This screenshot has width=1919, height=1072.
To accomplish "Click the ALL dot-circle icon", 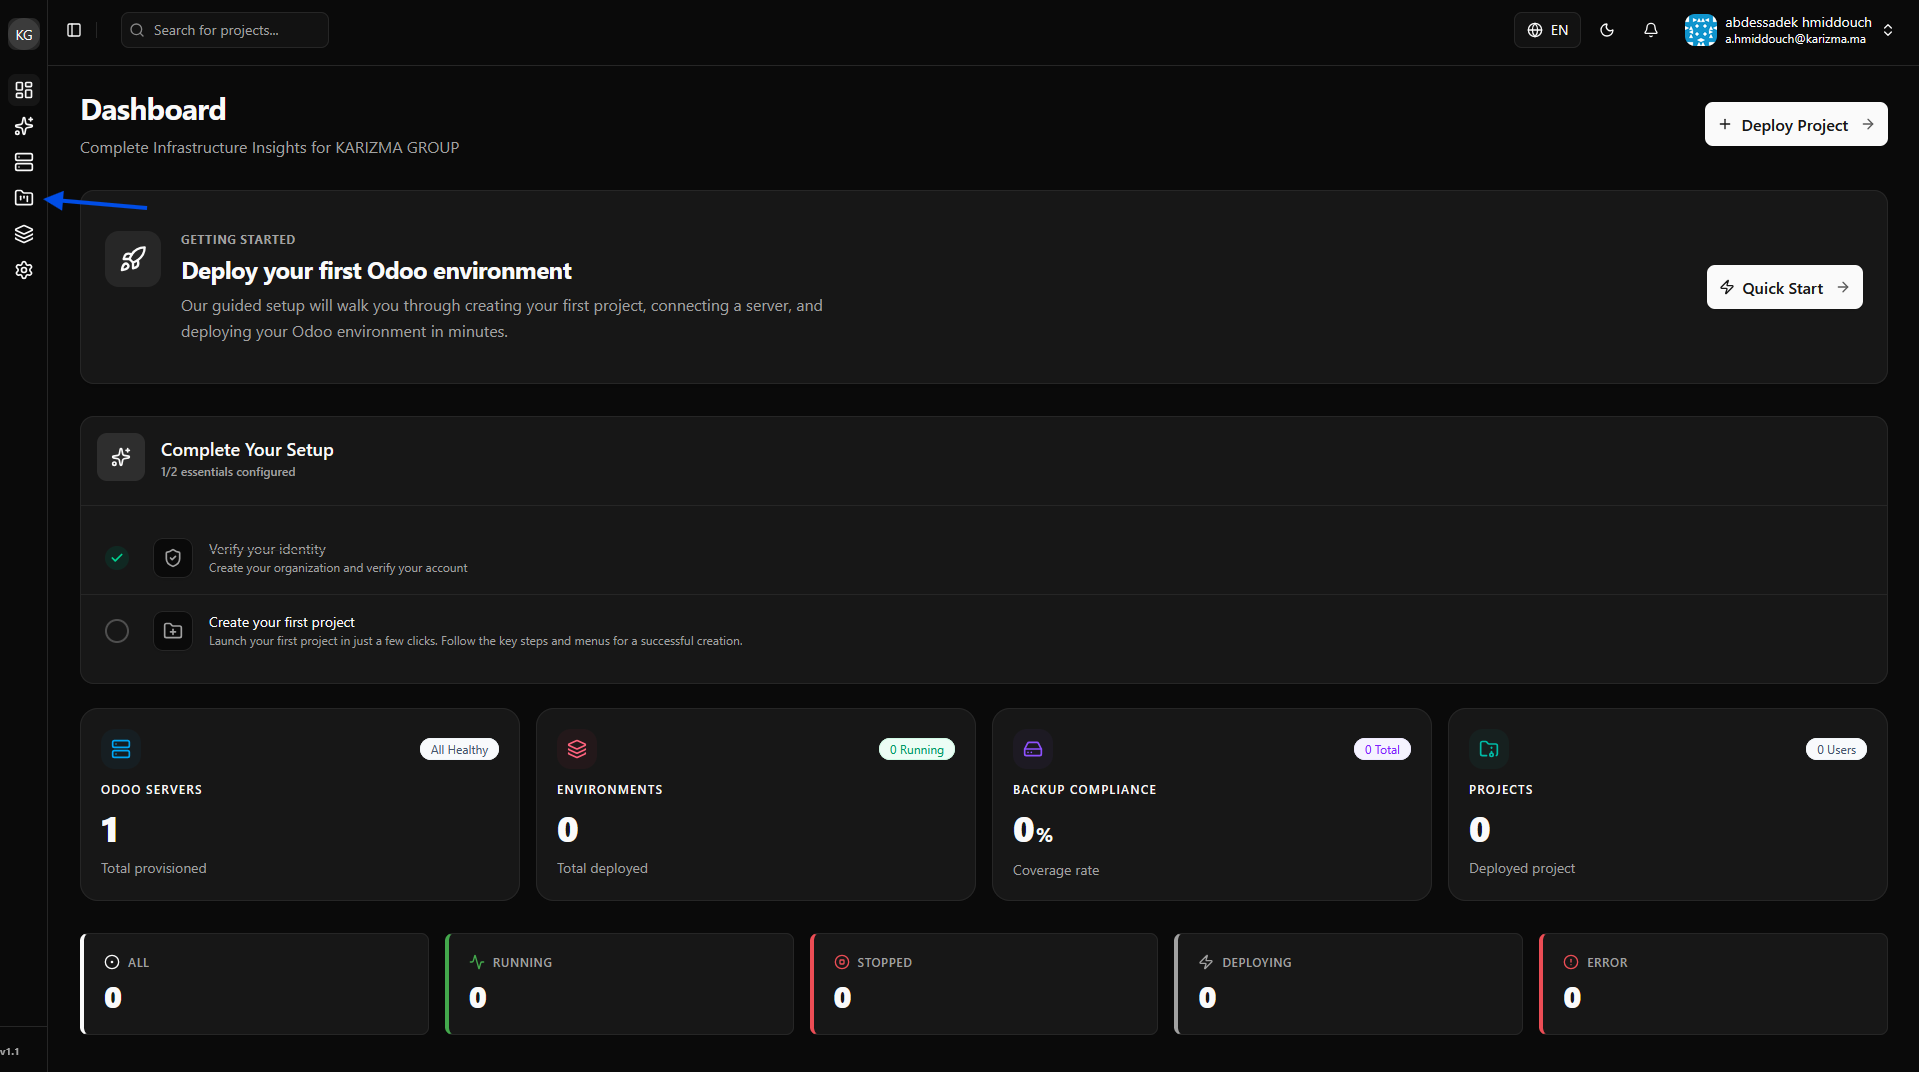I will tap(112, 962).
